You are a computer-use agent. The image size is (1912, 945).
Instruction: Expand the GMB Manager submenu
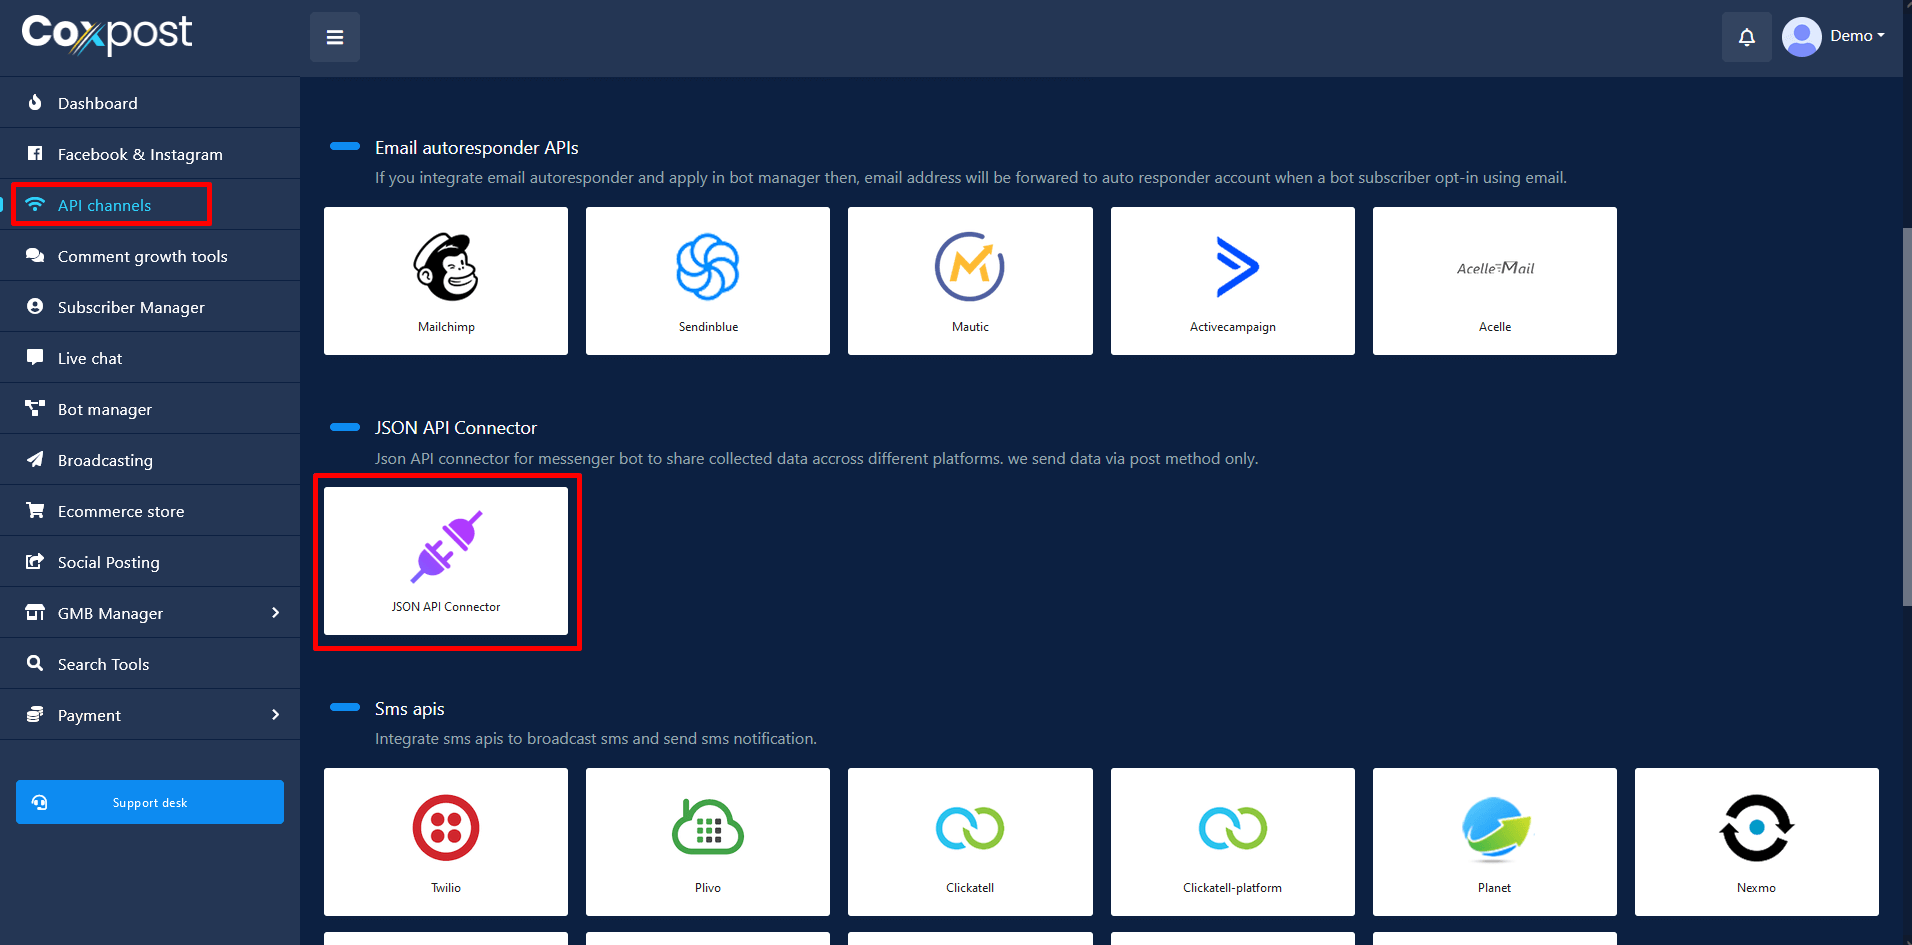[275, 613]
